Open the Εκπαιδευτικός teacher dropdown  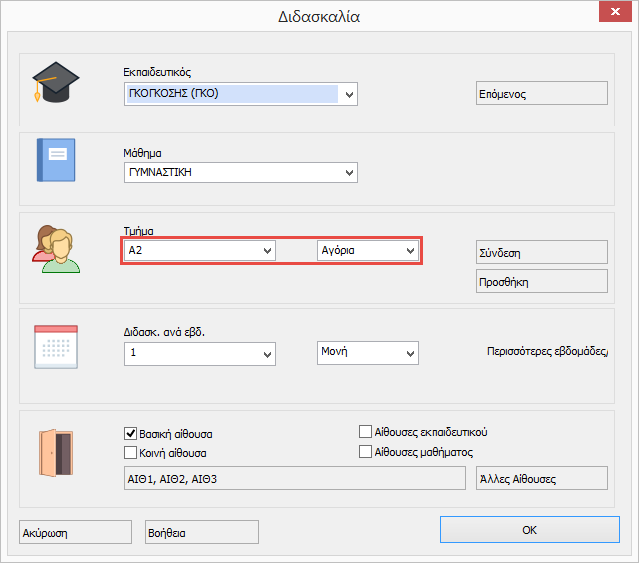[x=349, y=95]
